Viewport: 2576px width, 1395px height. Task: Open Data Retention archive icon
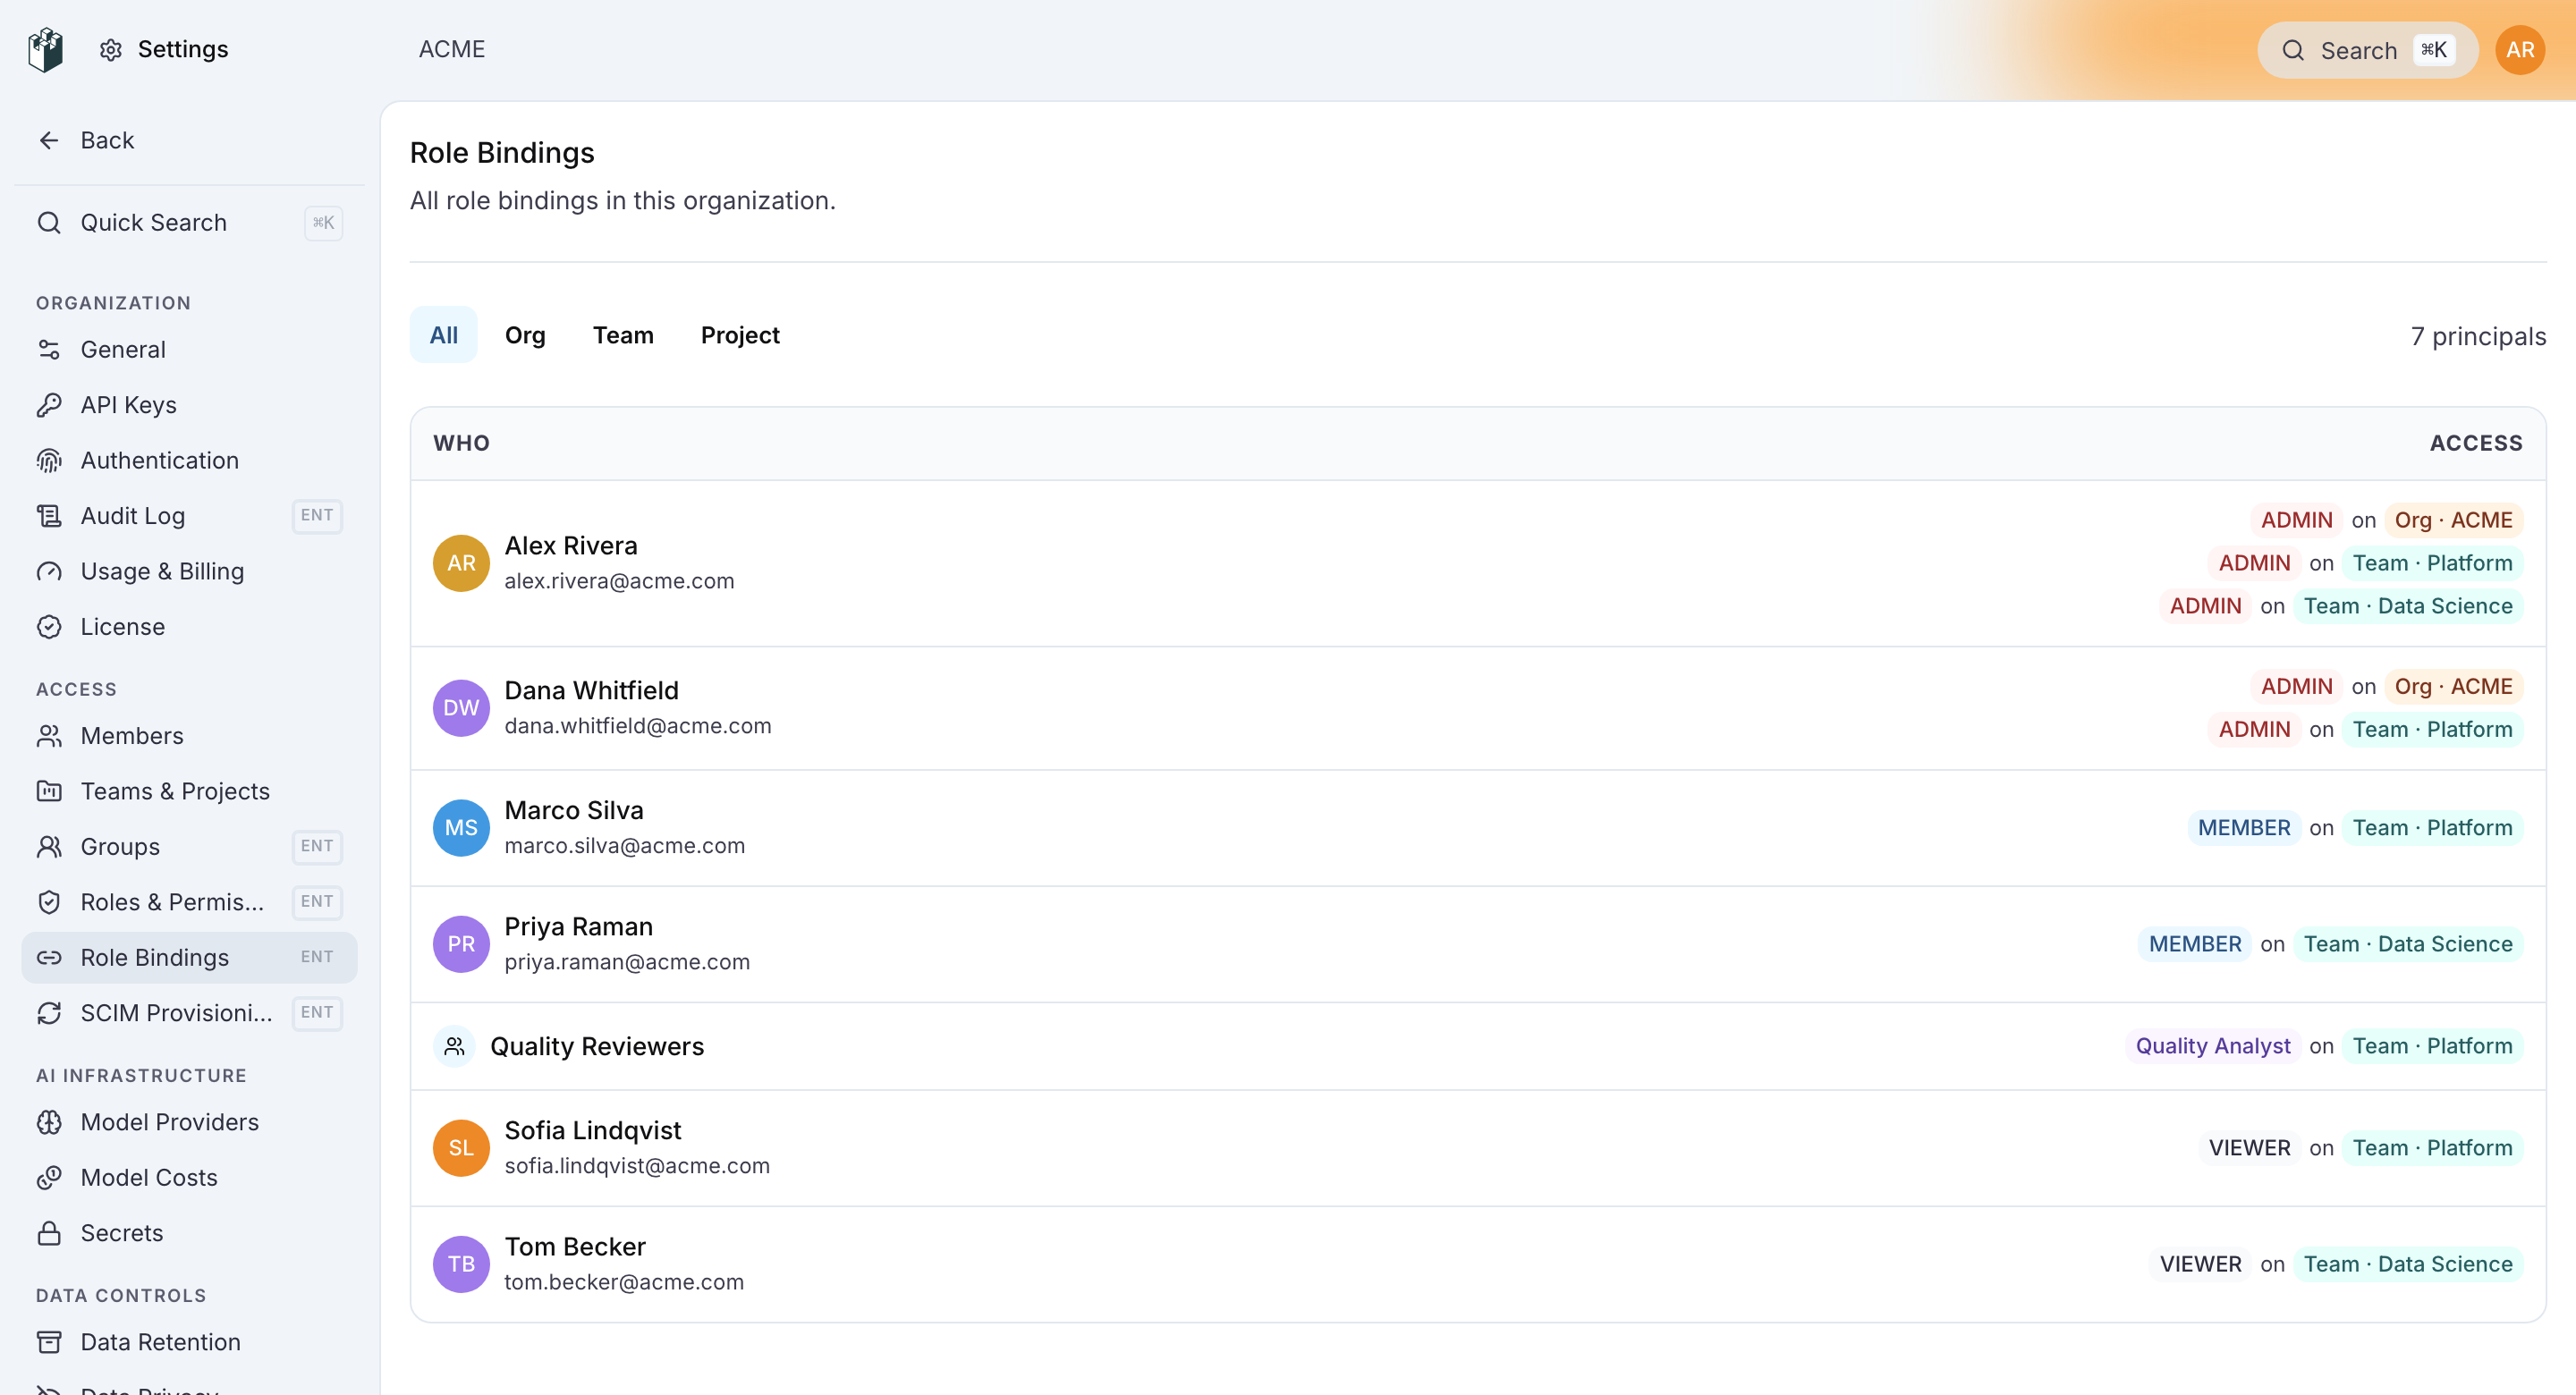tap(49, 1342)
